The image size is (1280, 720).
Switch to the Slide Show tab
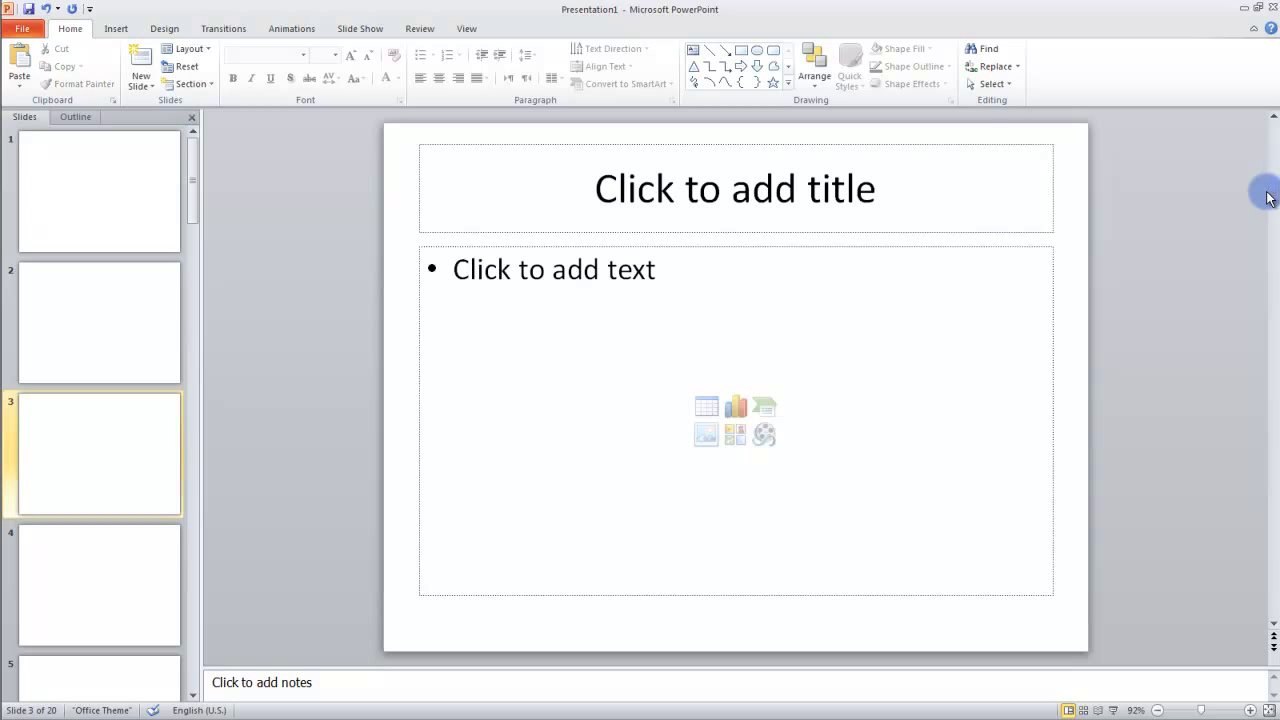[x=360, y=29]
